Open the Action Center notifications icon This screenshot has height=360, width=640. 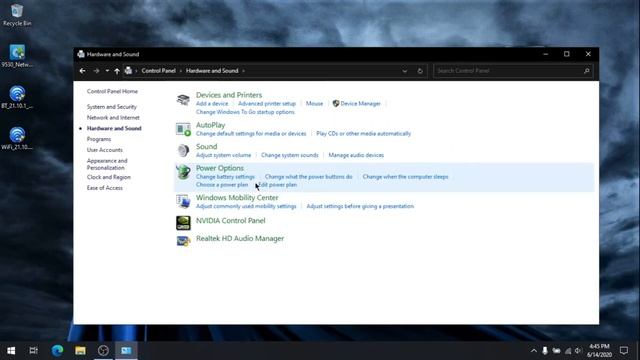624,351
